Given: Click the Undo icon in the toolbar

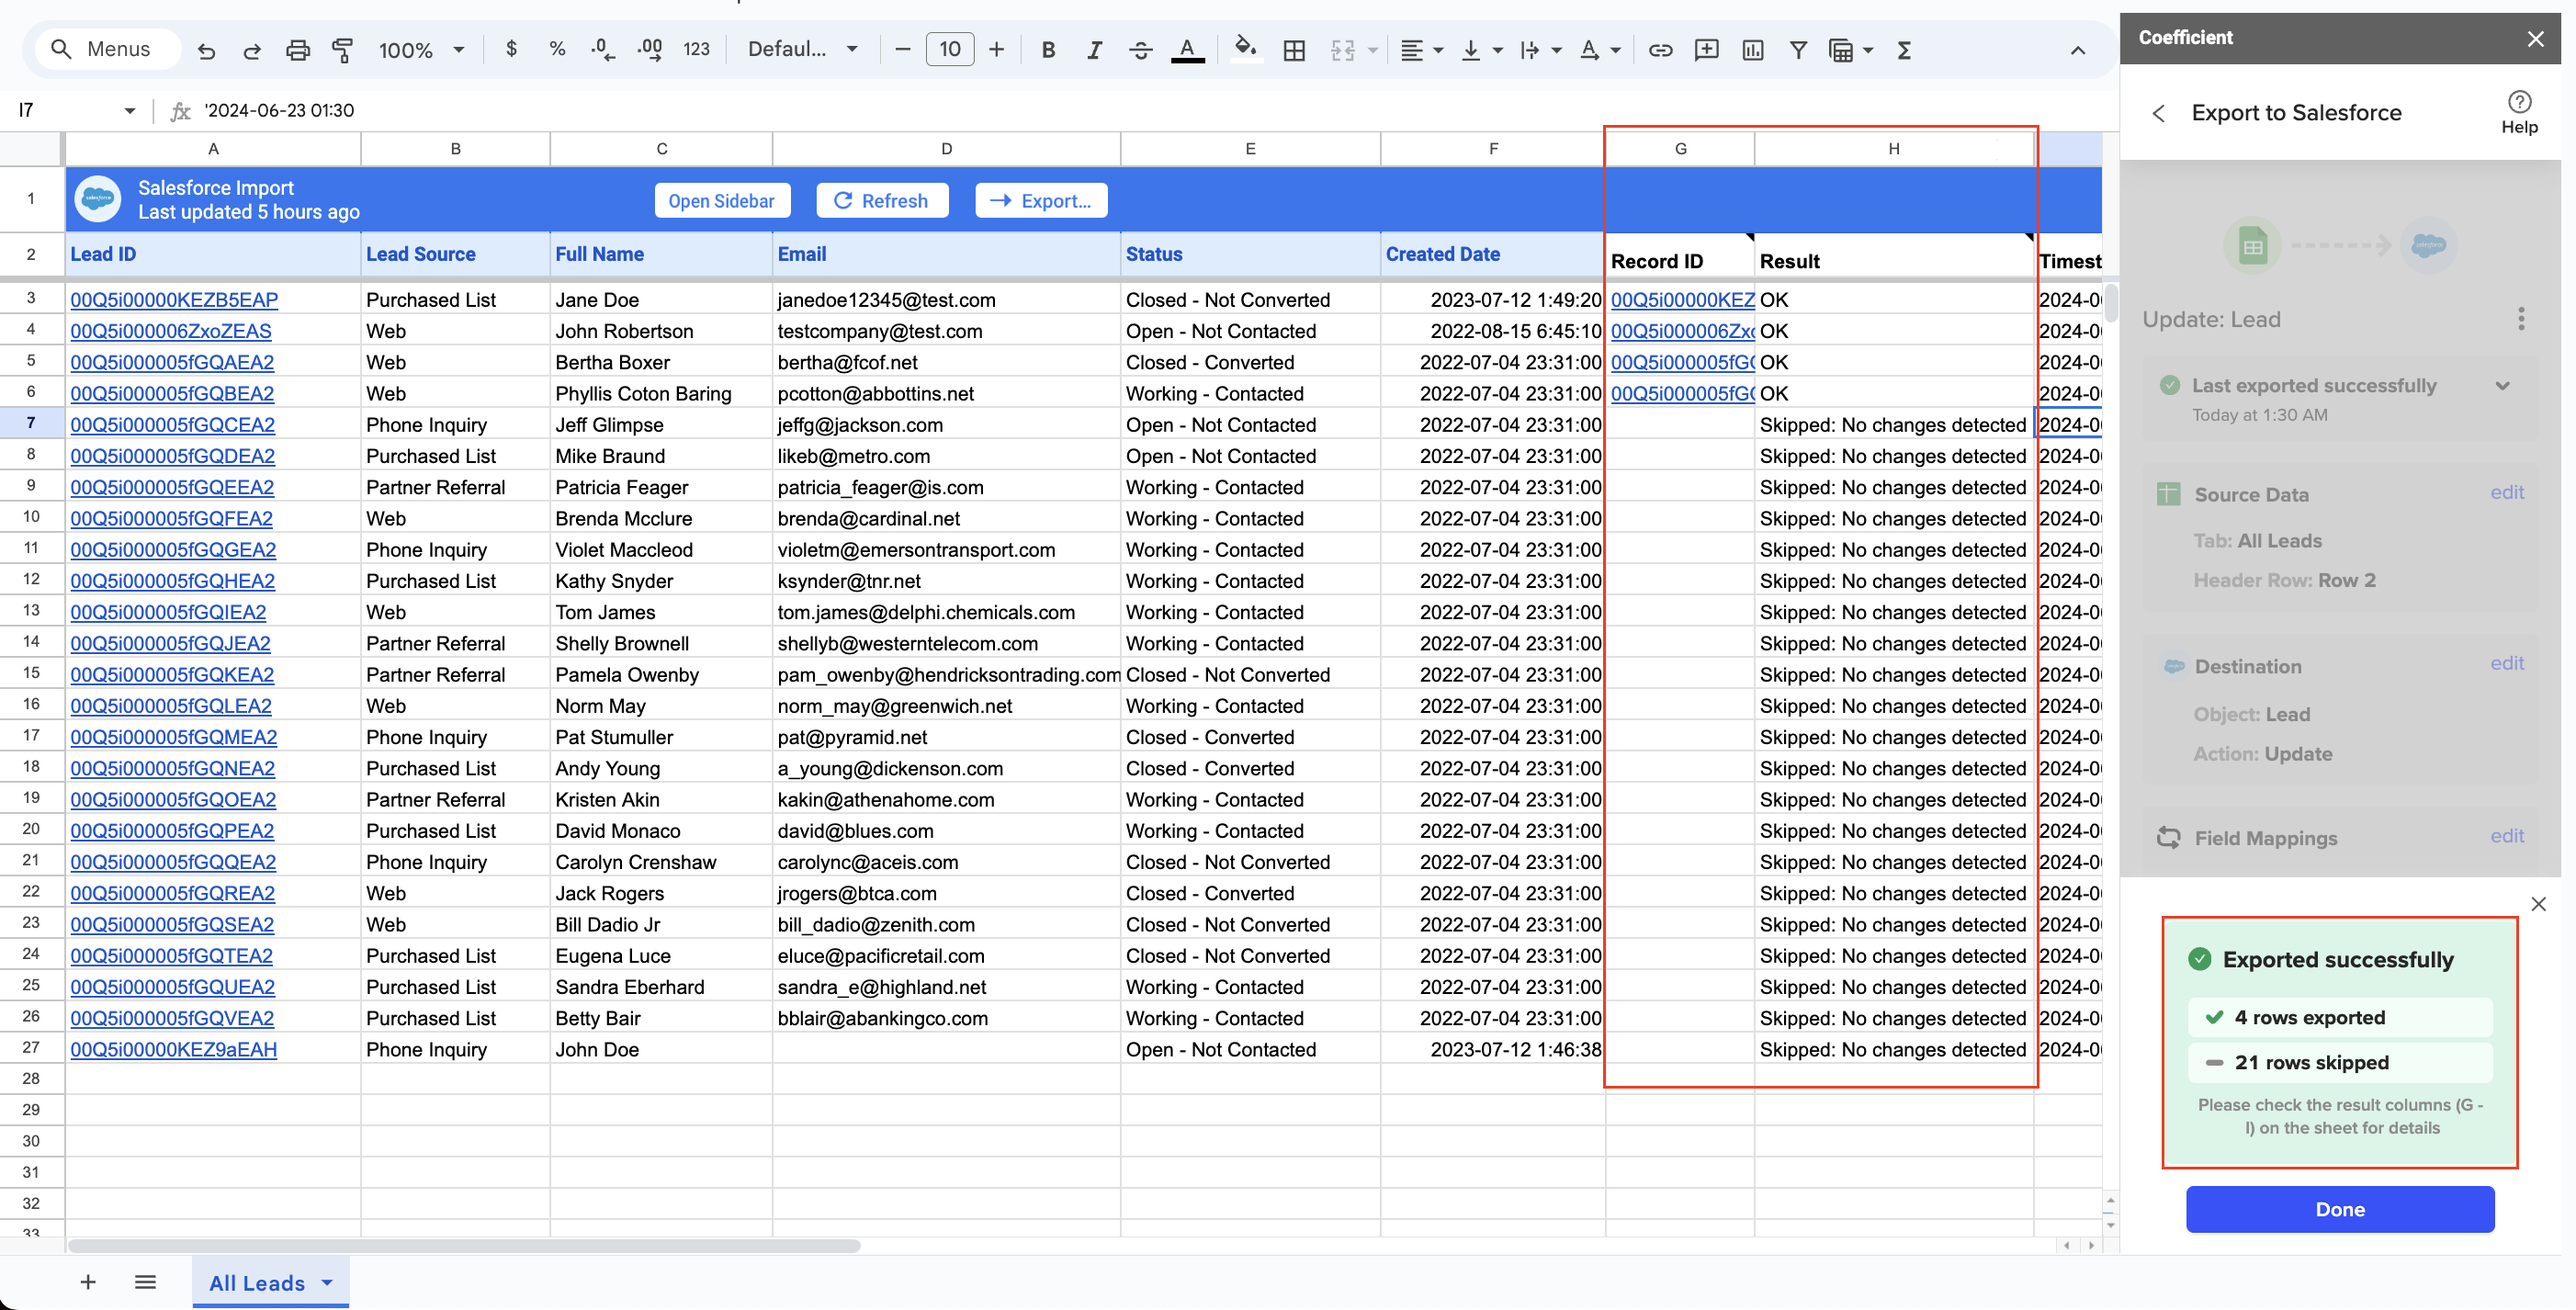Looking at the screenshot, I should tap(207, 50).
